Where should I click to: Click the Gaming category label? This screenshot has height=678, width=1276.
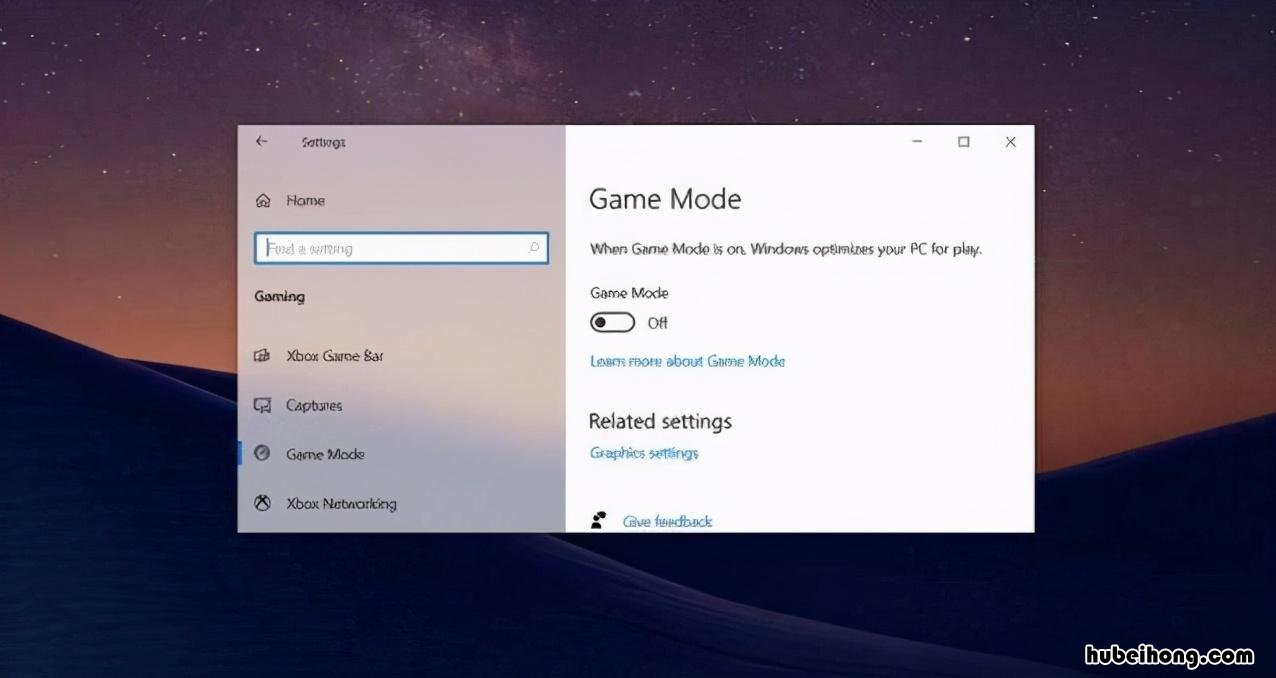pyautogui.click(x=280, y=297)
